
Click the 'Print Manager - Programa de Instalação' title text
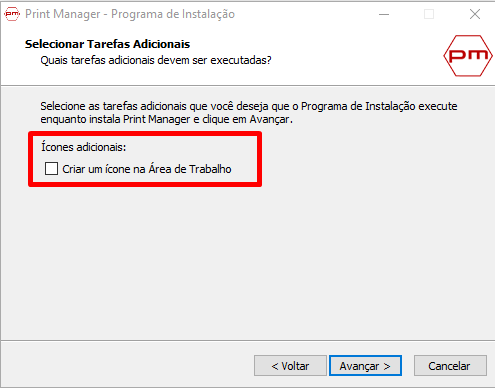coord(130,14)
